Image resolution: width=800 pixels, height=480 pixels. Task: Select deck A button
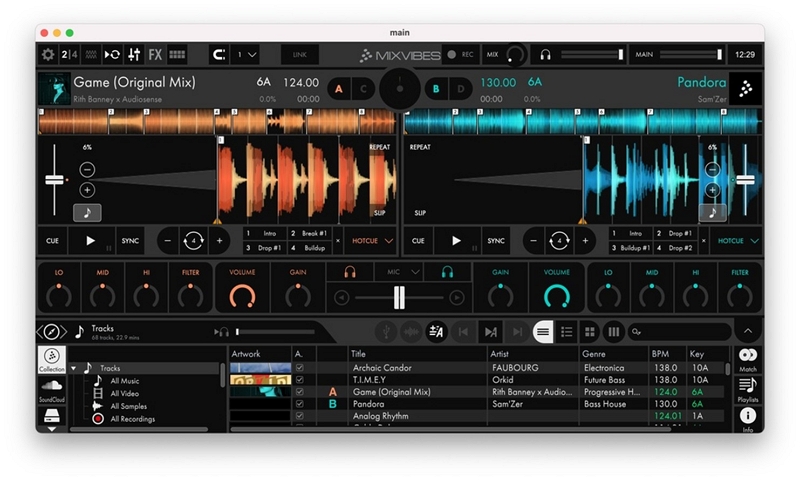[339, 89]
